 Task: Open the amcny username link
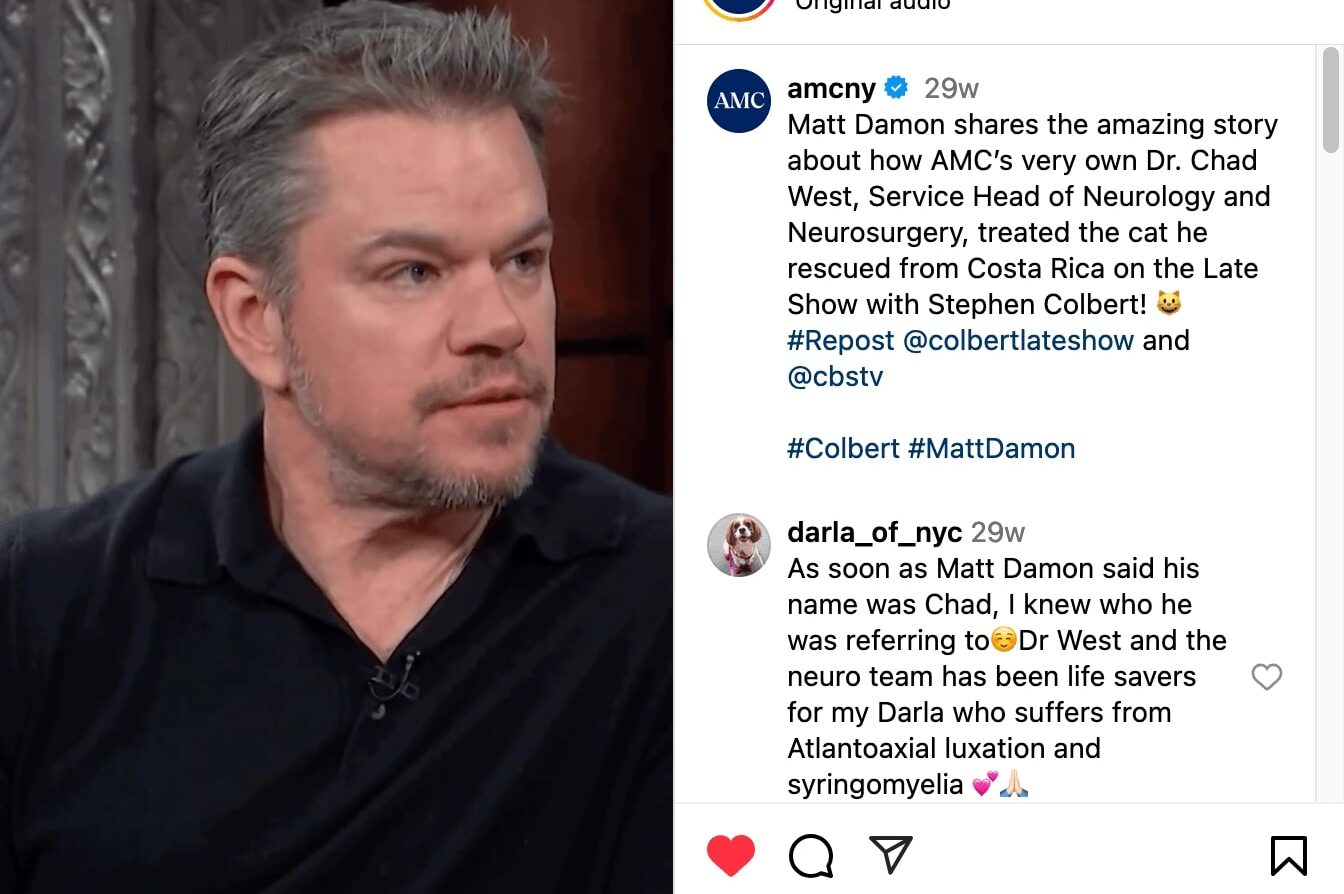coord(831,88)
